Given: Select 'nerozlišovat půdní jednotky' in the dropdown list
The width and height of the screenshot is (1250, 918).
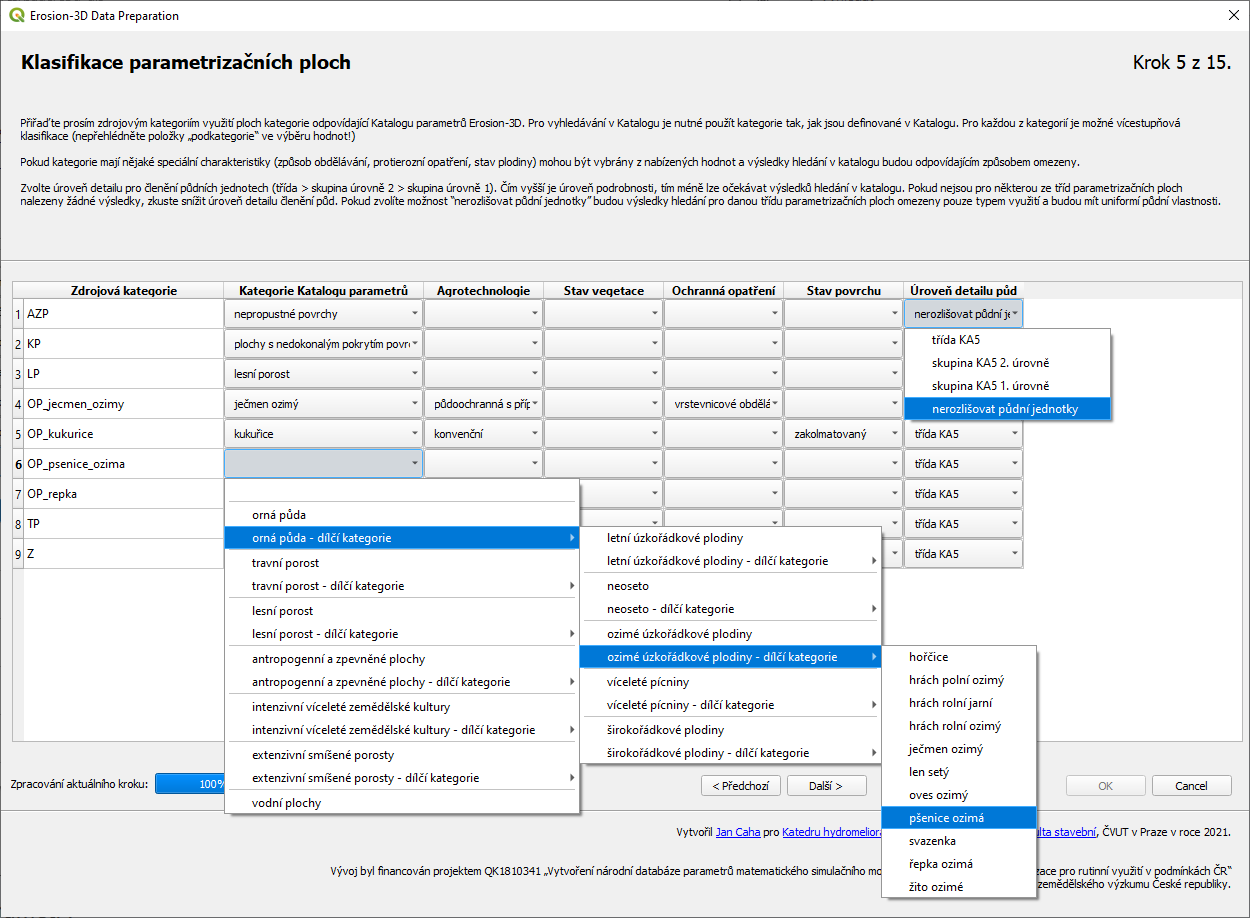Looking at the screenshot, I should tap(1007, 408).
